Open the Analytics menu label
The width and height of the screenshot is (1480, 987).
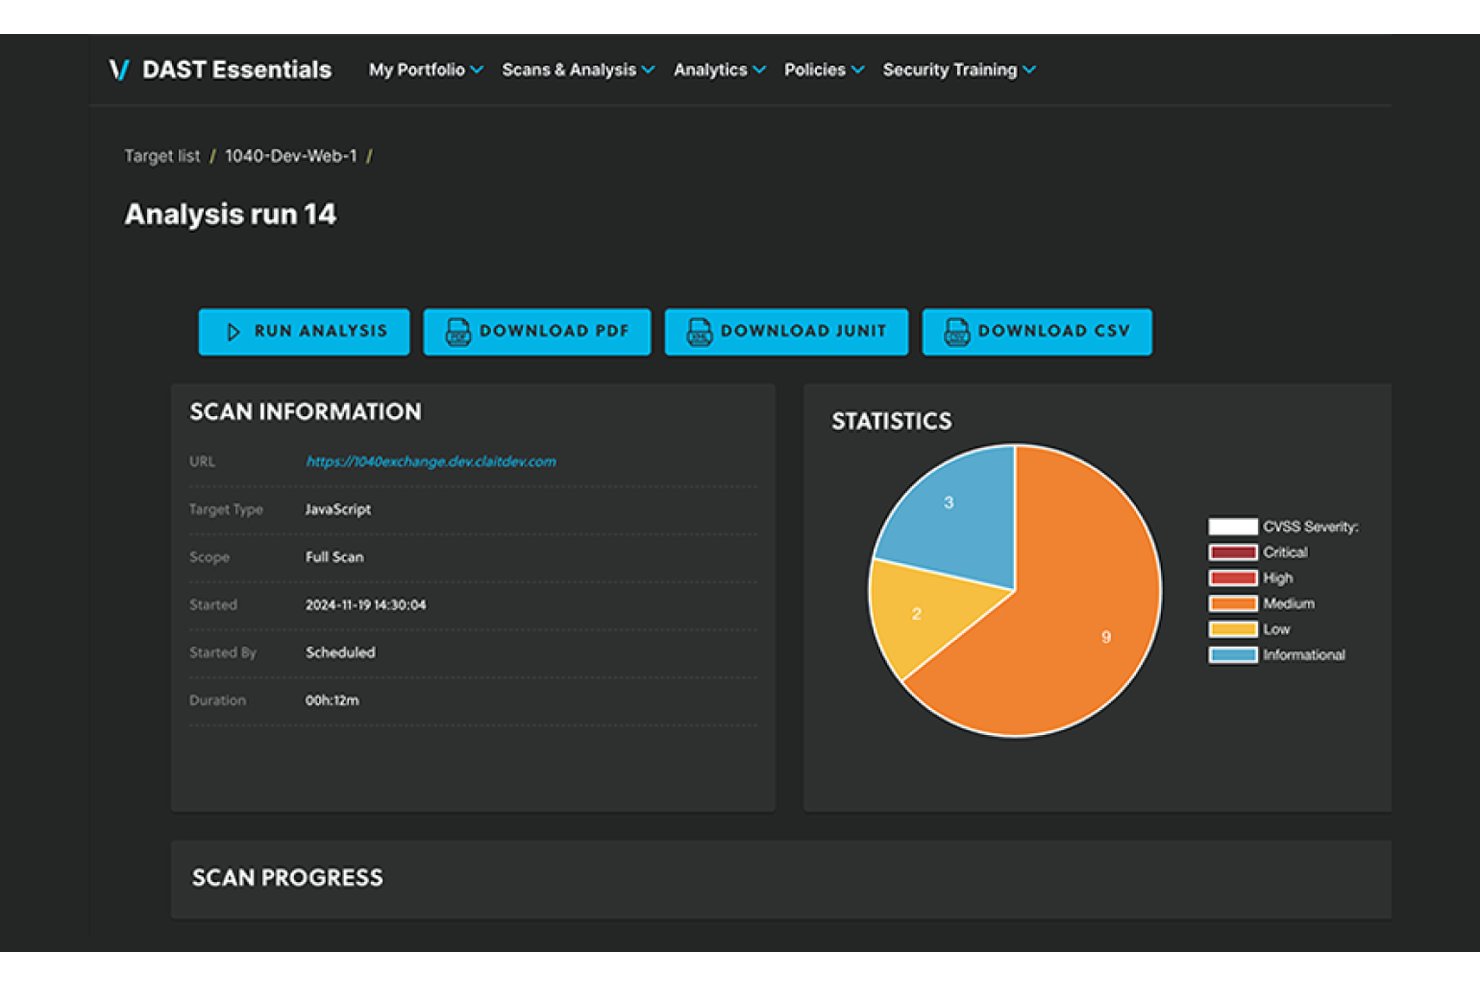click(710, 70)
